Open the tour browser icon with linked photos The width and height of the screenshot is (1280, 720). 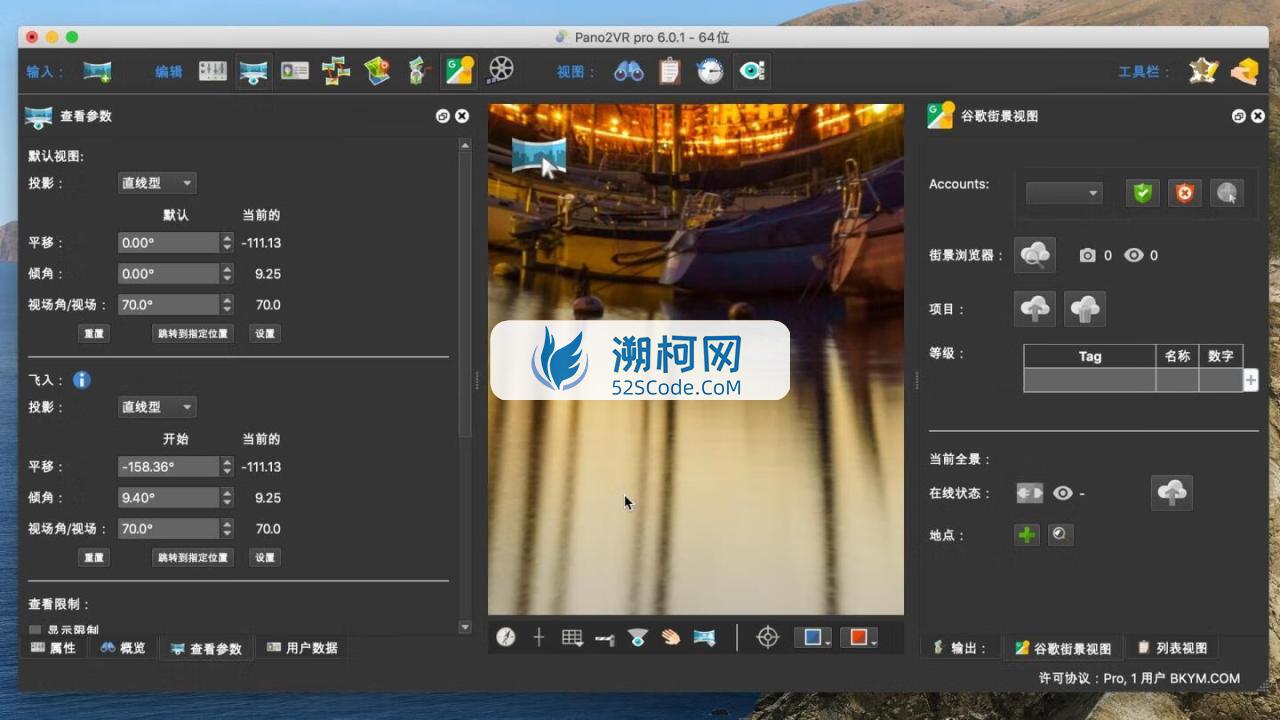[336, 71]
